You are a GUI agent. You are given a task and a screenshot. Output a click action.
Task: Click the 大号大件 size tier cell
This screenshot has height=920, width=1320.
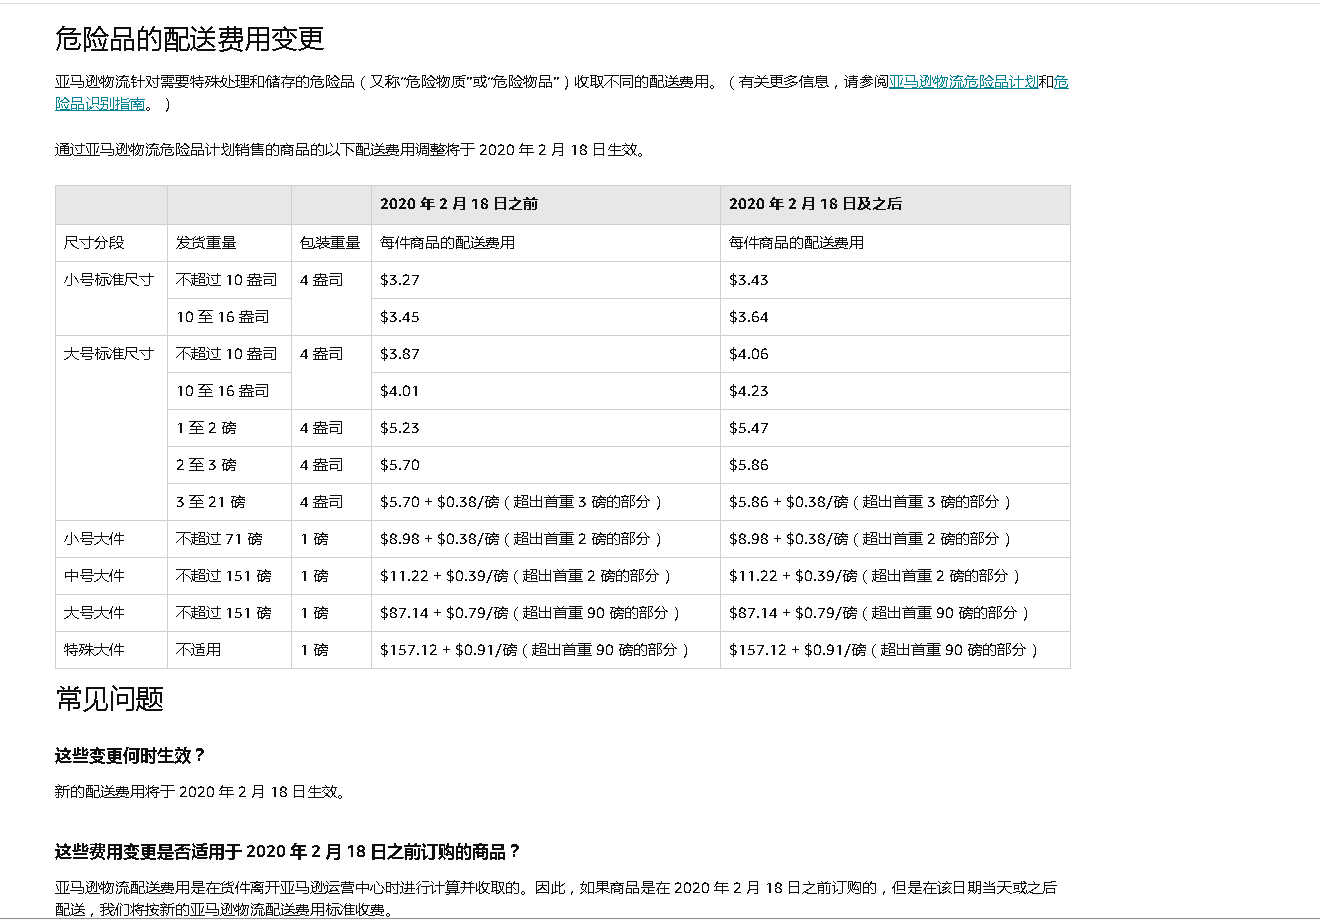click(x=111, y=613)
